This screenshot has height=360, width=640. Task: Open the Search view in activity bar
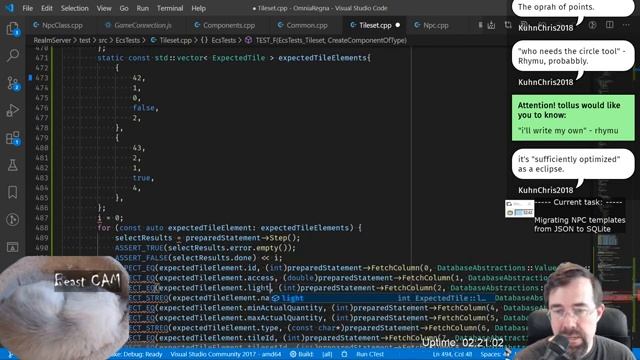(13, 56)
